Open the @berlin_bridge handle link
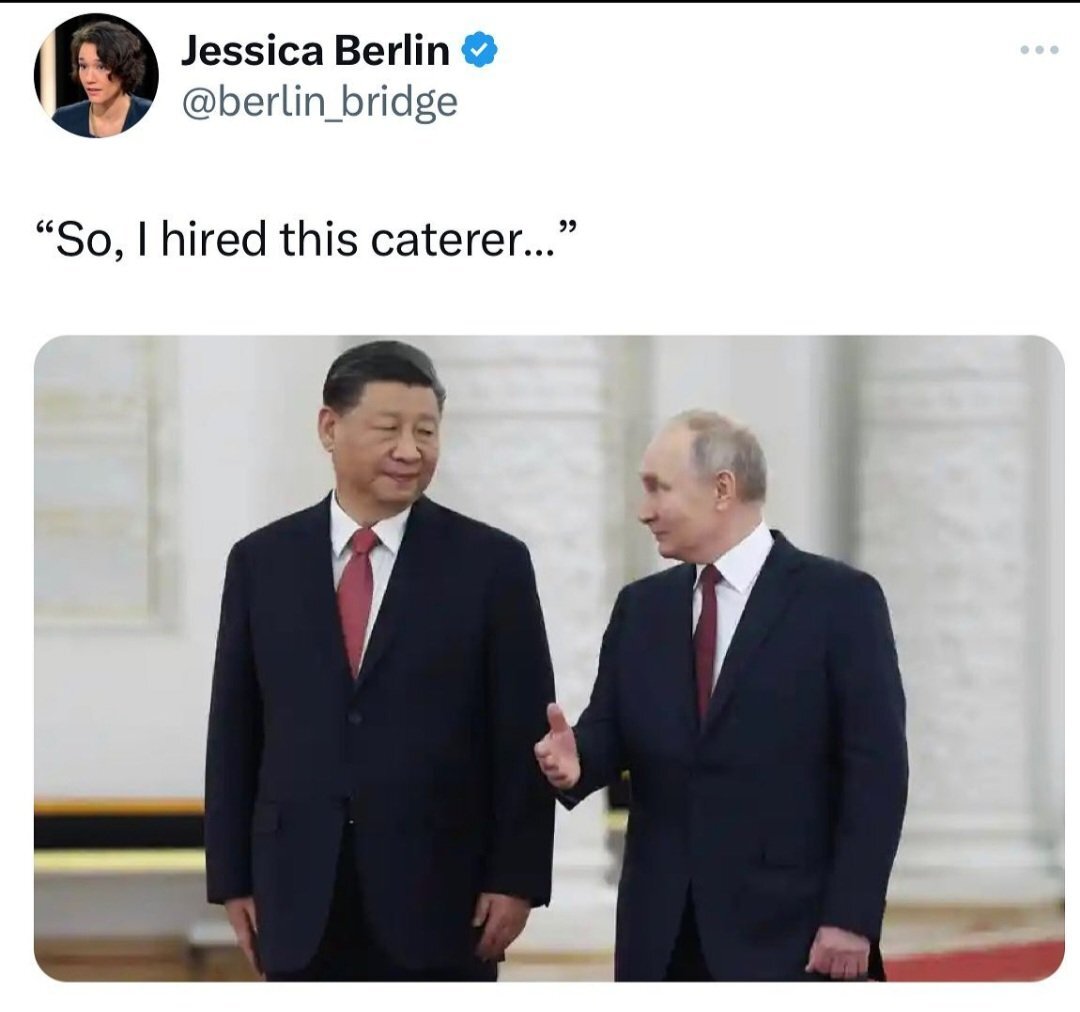 pos(319,103)
